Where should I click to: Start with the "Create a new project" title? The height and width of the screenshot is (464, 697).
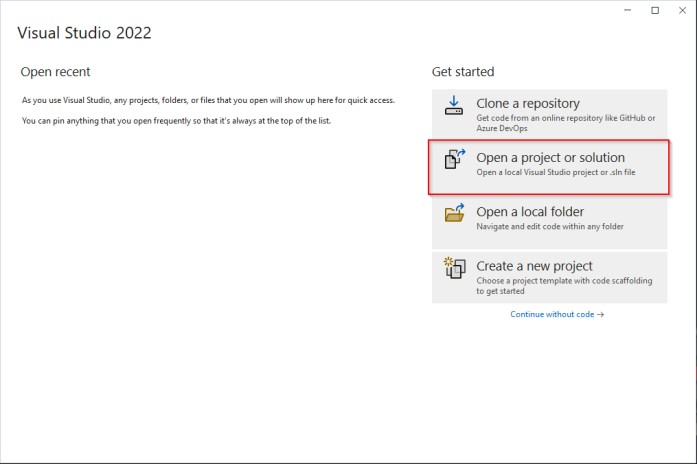tap(534, 266)
